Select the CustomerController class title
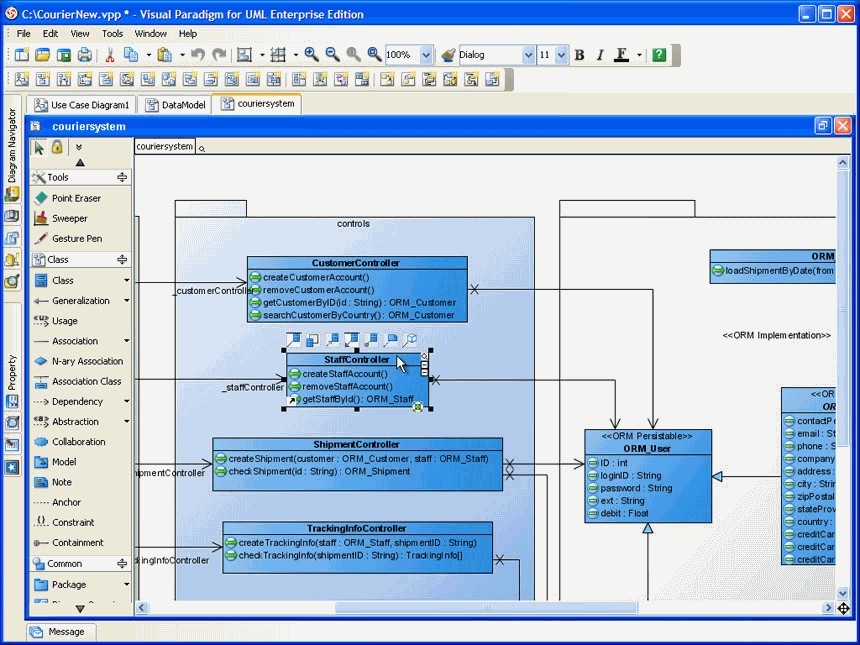This screenshot has width=860, height=645. click(355, 263)
